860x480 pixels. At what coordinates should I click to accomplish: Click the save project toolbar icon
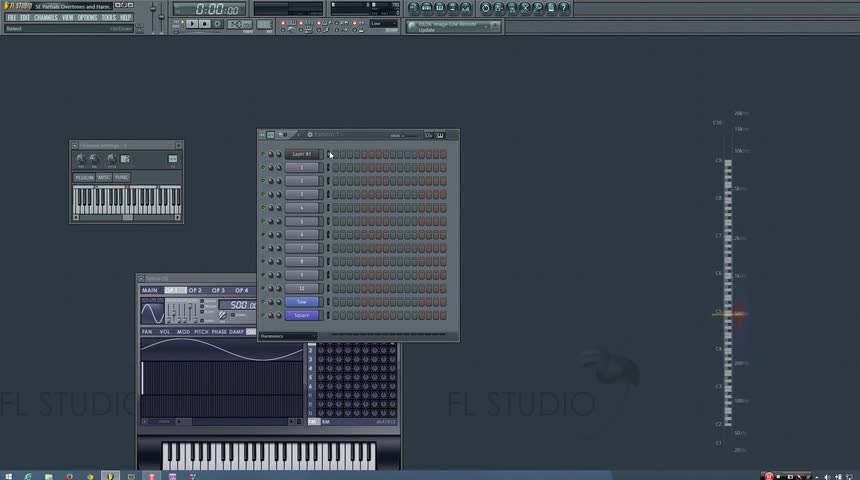click(x=499, y=8)
